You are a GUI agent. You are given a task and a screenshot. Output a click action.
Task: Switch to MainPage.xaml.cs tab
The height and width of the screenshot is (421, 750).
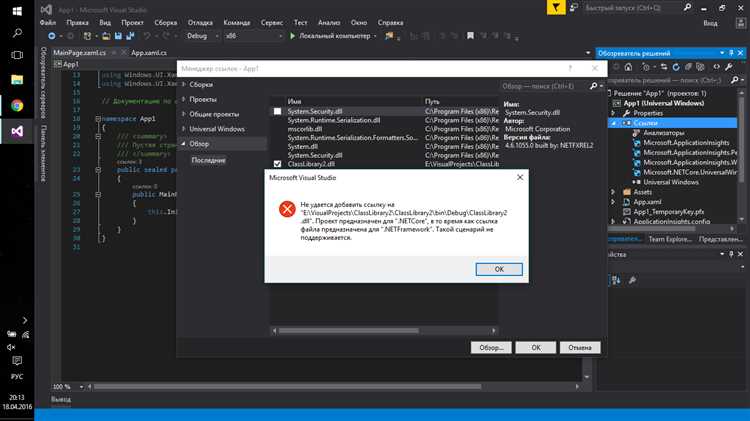pos(79,53)
